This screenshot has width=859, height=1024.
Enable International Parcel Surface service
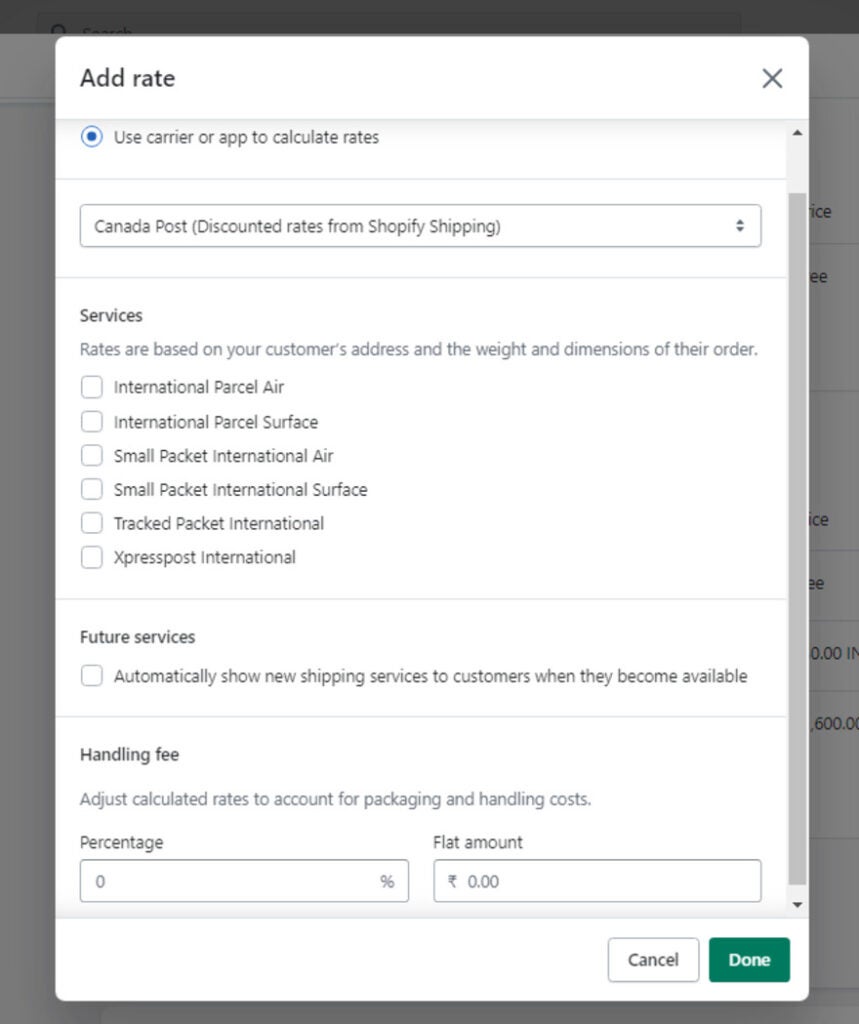[x=91, y=421]
